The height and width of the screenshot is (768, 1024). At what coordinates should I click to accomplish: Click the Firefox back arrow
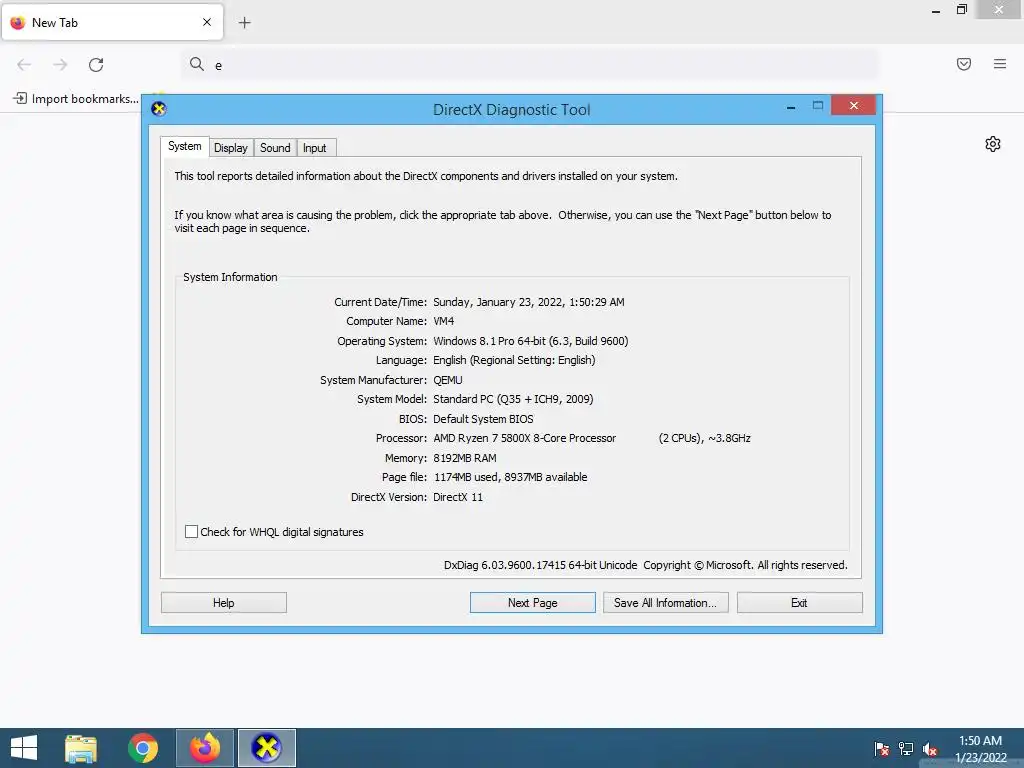point(24,65)
